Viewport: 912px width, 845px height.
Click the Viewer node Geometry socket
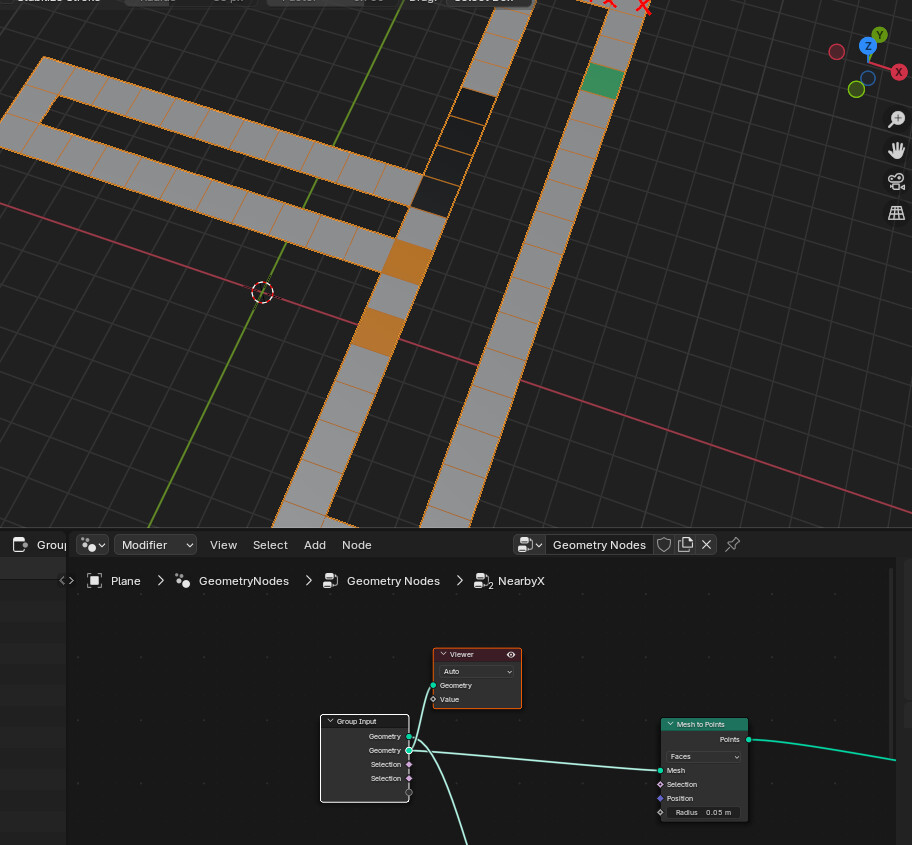click(433, 686)
